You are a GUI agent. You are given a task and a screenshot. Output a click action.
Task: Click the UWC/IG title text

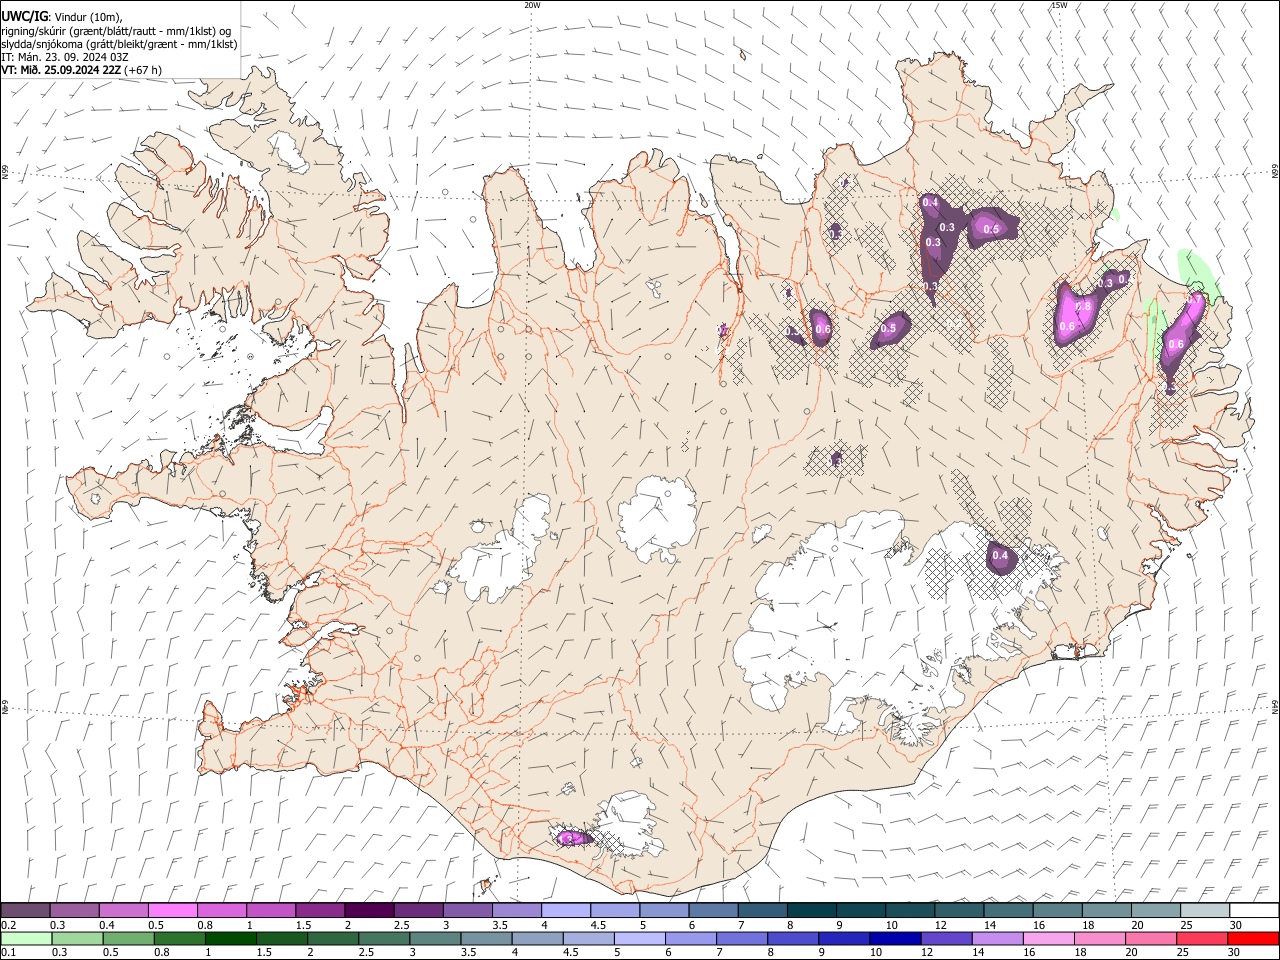24,17
